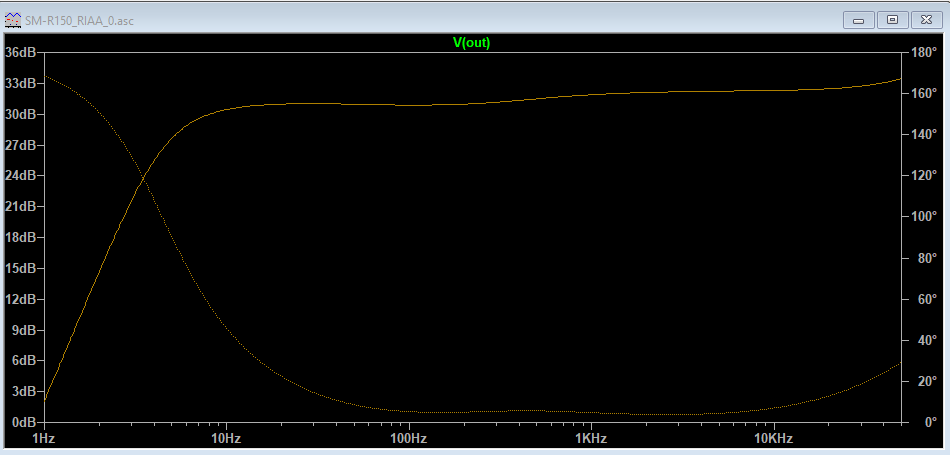Image resolution: width=950 pixels, height=455 pixels.
Task: Click the 27dB left axis label
Action: point(19,145)
